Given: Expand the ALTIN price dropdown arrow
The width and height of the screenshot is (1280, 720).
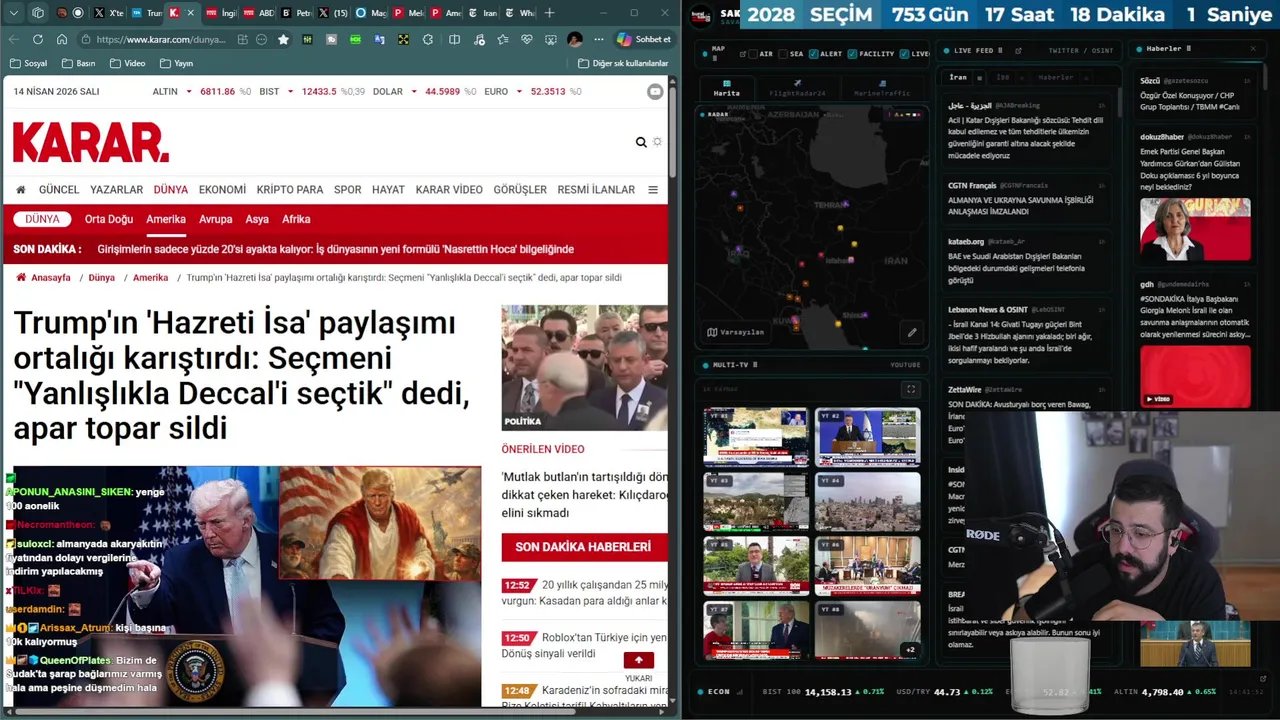Looking at the screenshot, I should pyautogui.click(x=188, y=91).
